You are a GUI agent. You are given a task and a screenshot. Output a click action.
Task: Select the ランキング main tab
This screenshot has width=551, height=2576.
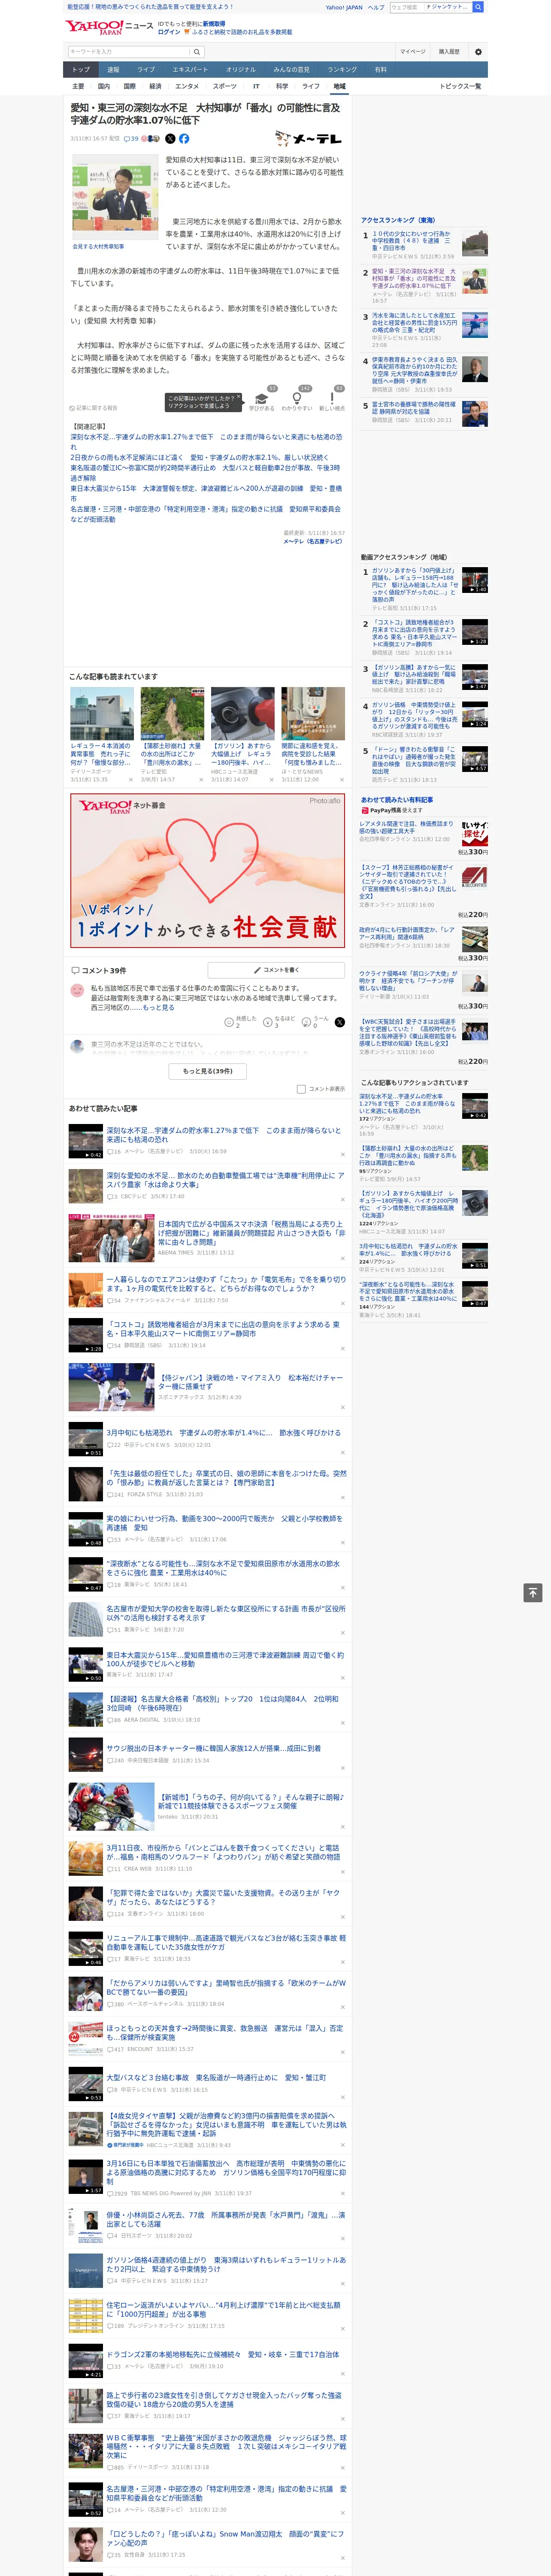pyautogui.click(x=342, y=70)
